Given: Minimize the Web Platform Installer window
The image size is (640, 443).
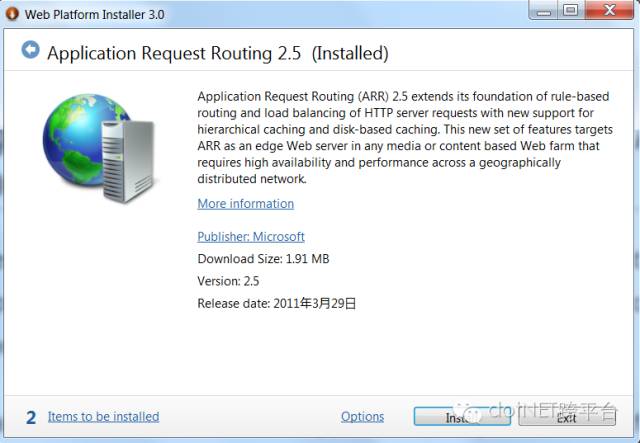Looking at the screenshot, I should [544, 11].
